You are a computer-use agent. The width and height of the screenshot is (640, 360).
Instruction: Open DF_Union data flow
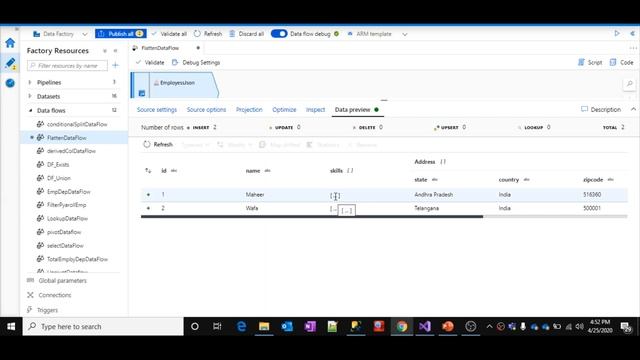tap(59, 178)
